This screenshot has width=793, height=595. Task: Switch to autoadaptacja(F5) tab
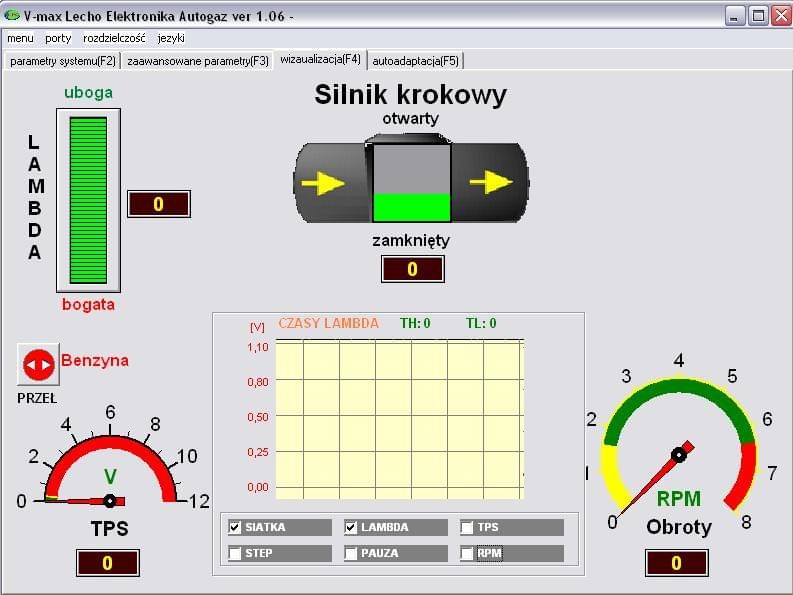(415, 61)
